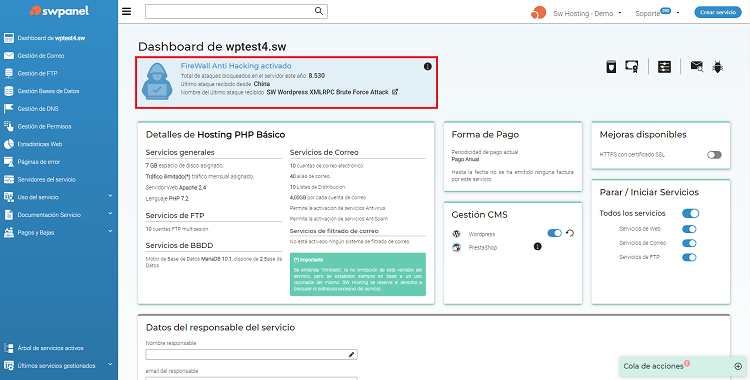Screen dimensions: 750x380
Task: Open the mail search toolbar icon
Action: tap(696, 67)
